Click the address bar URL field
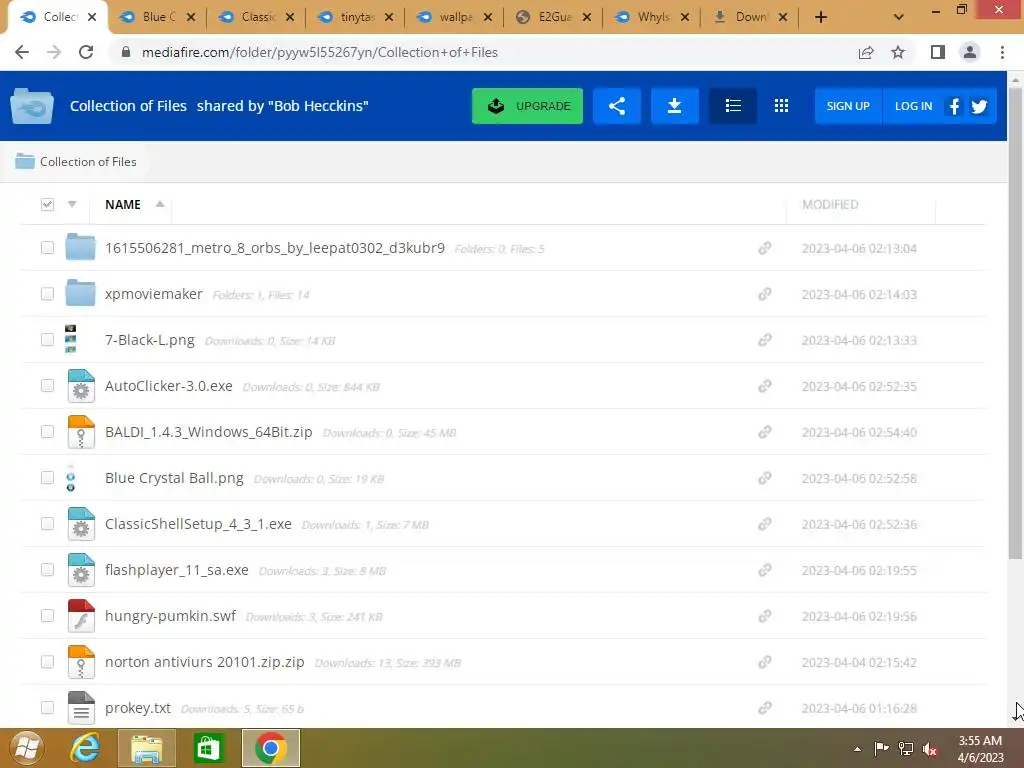The image size is (1024, 768). pyautogui.click(x=483, y=52)
